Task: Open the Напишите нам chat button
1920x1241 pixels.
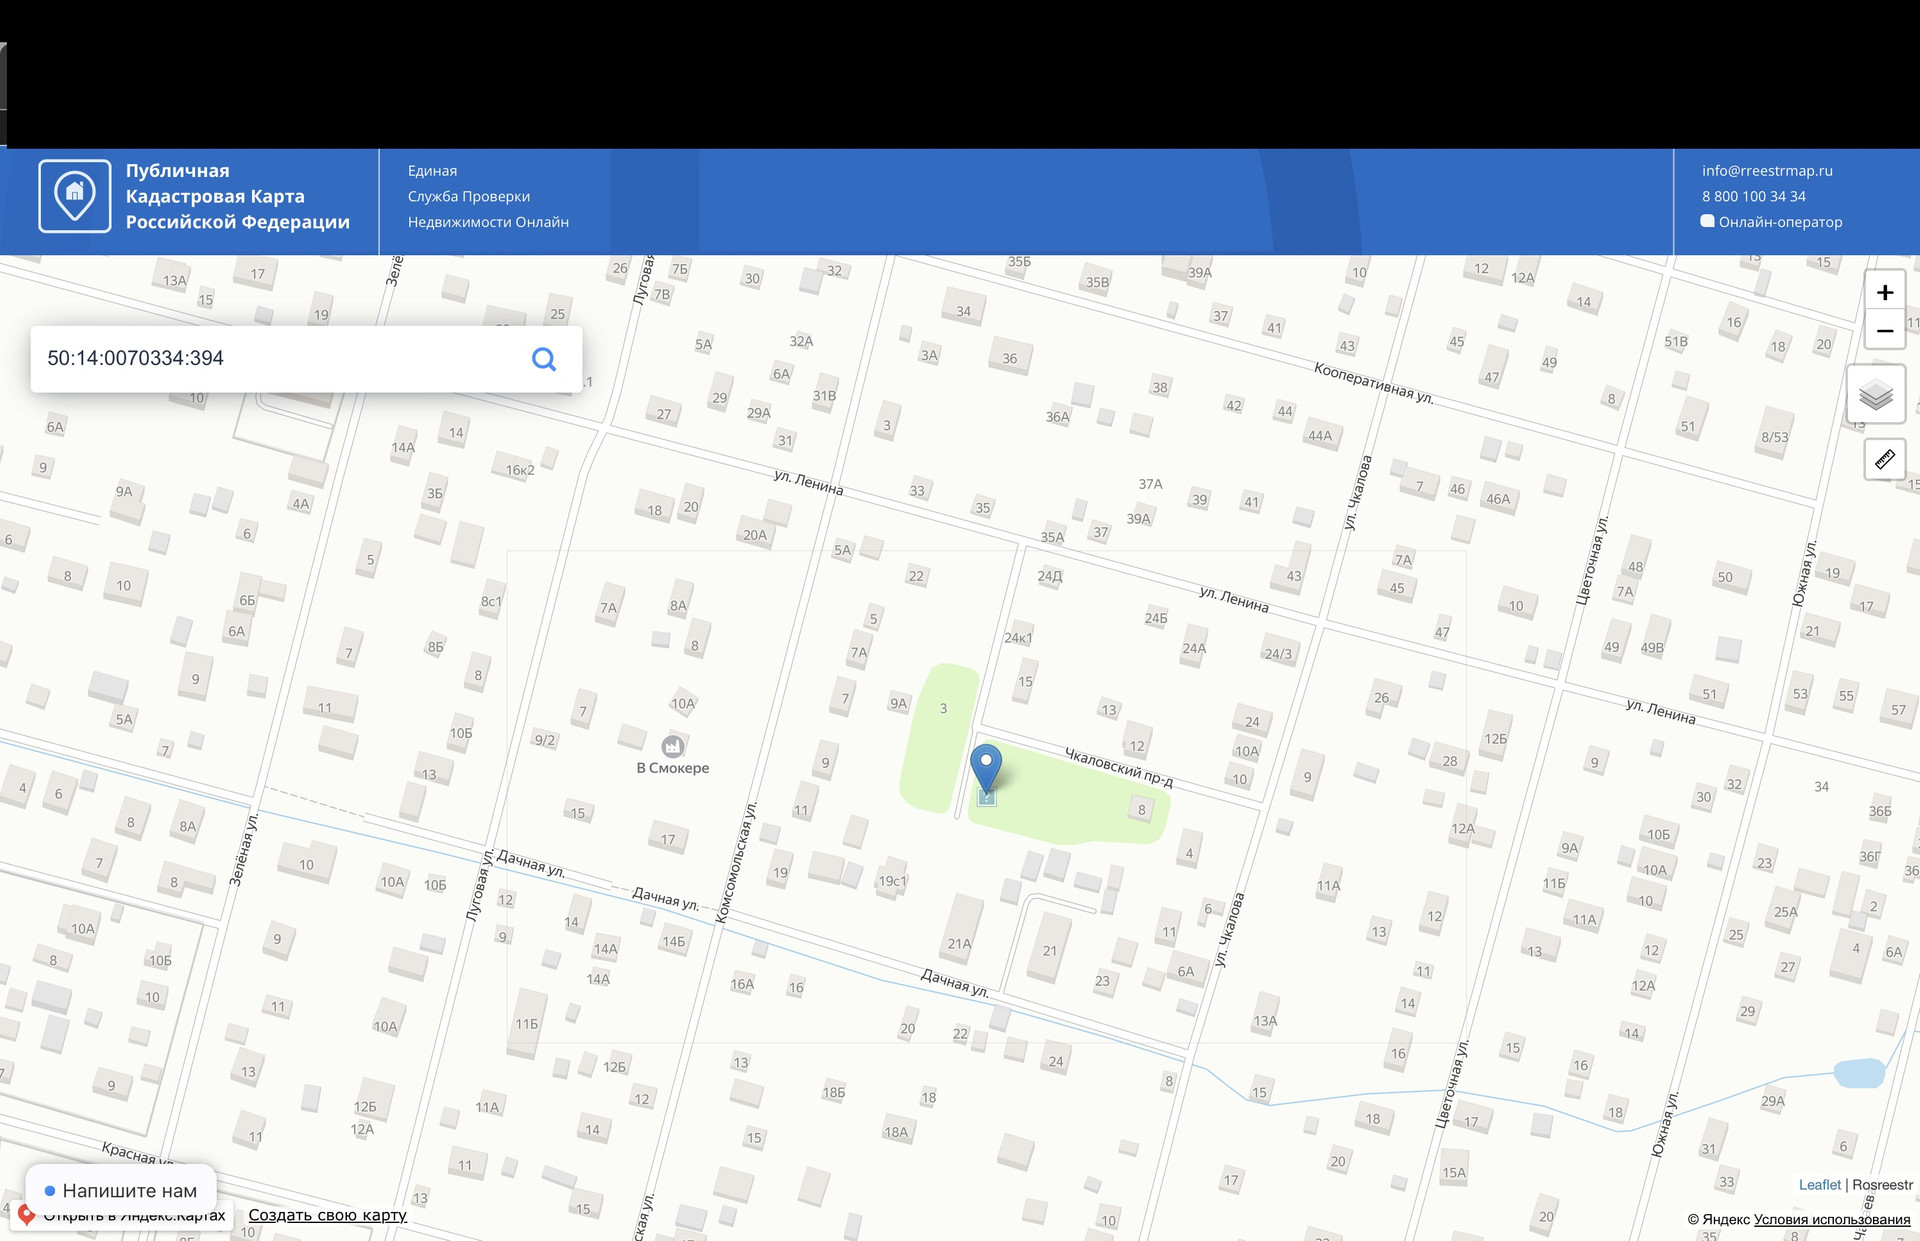Action: (x=120, y=1190)
